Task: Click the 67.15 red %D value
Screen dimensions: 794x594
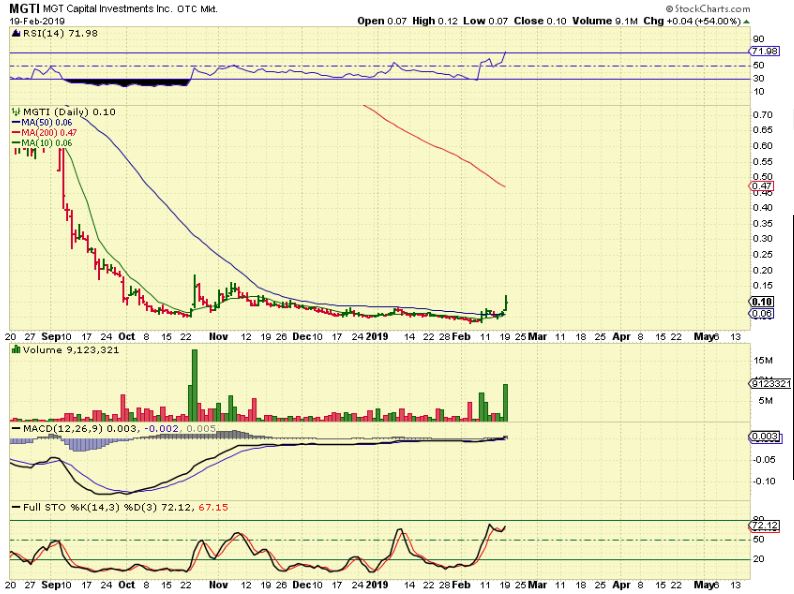Action: coord(213,507)
